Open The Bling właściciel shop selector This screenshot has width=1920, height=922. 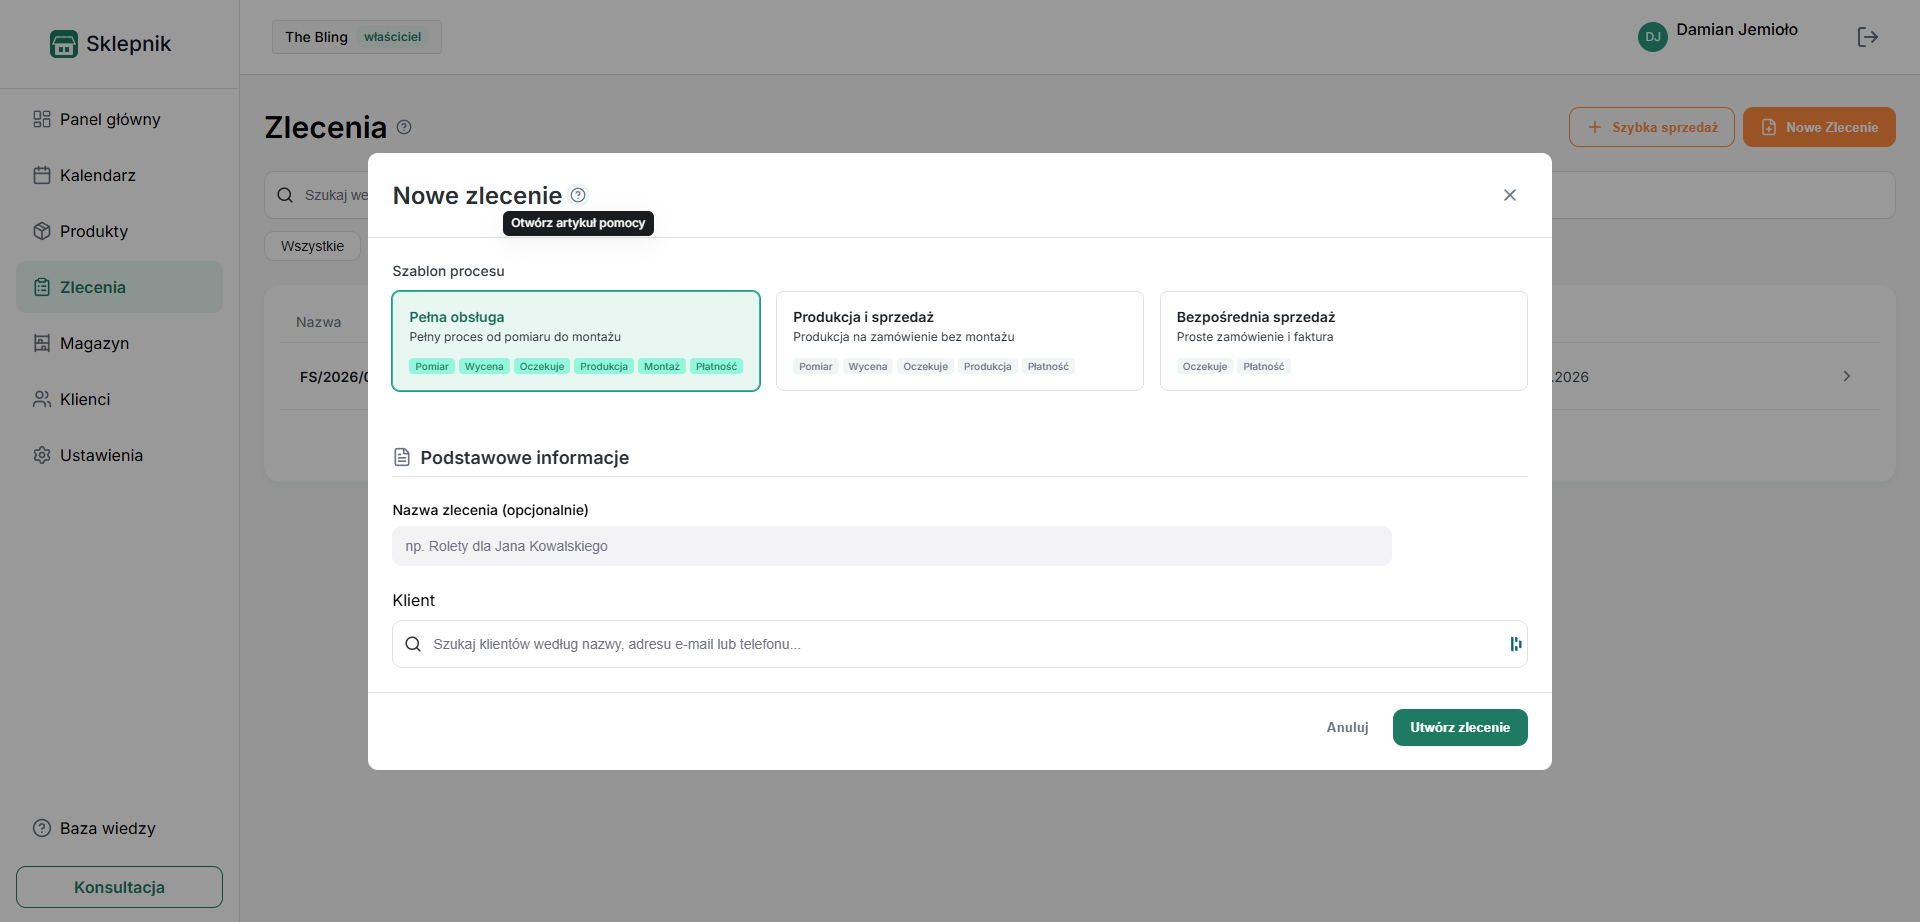click(x=357, y=37)
